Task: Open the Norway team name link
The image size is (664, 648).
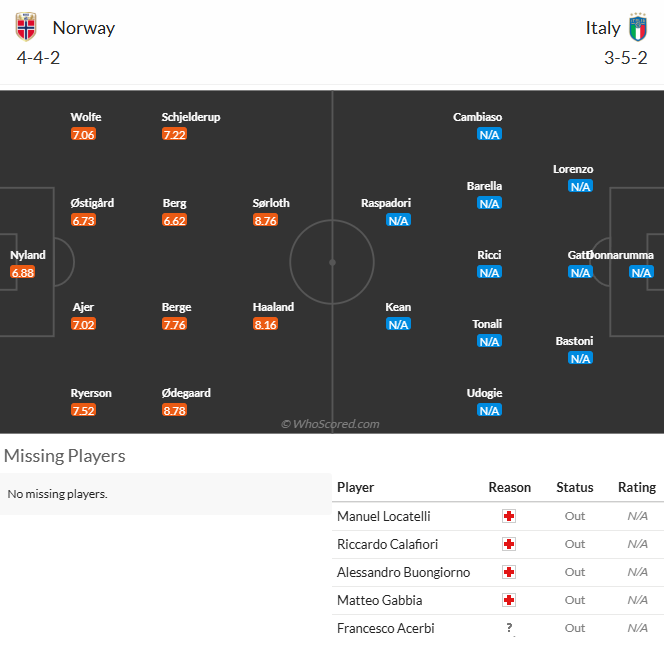Action: pyautogui.click(x=84, y=28)
